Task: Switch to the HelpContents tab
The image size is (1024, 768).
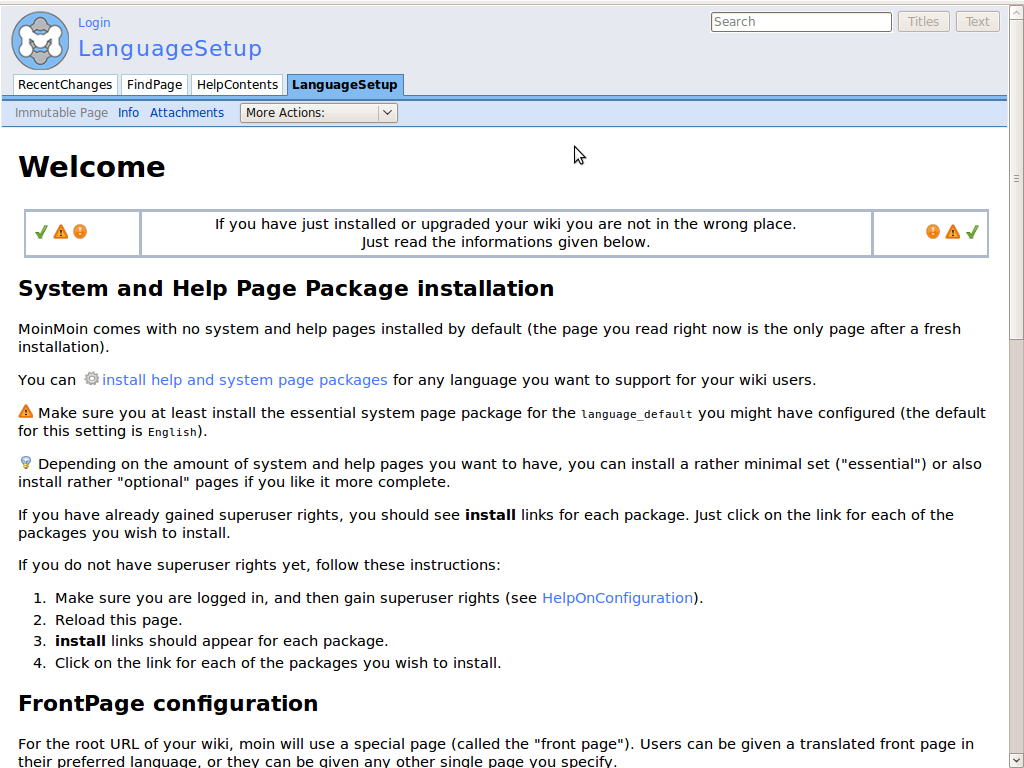Action: pos(238,85)
